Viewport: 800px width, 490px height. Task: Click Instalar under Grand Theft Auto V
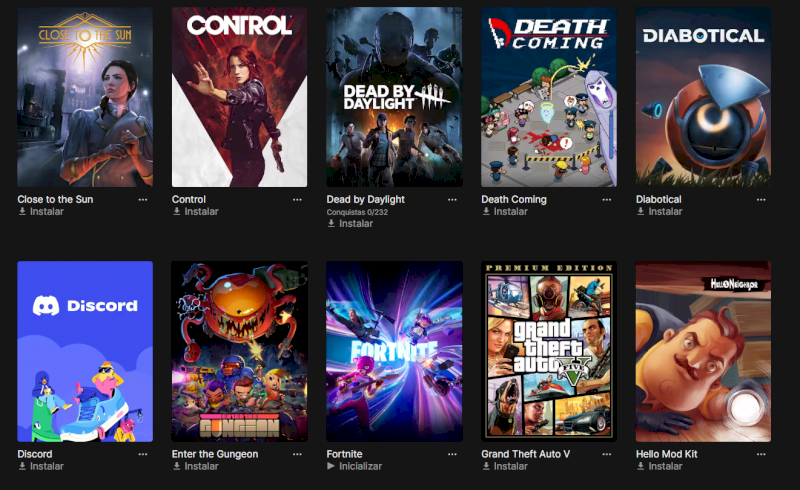pos(505,466)
